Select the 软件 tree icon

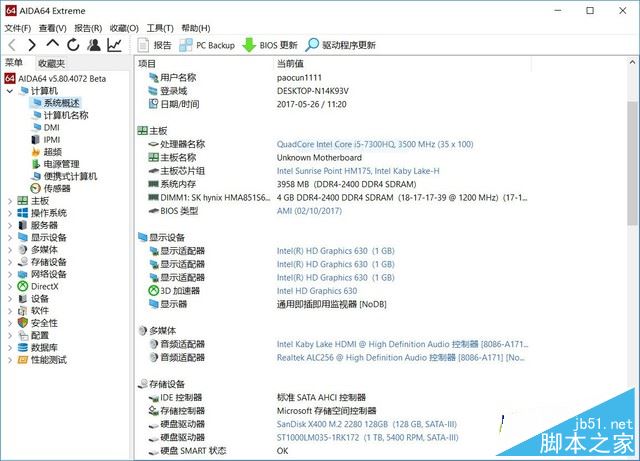pos(23,311)
